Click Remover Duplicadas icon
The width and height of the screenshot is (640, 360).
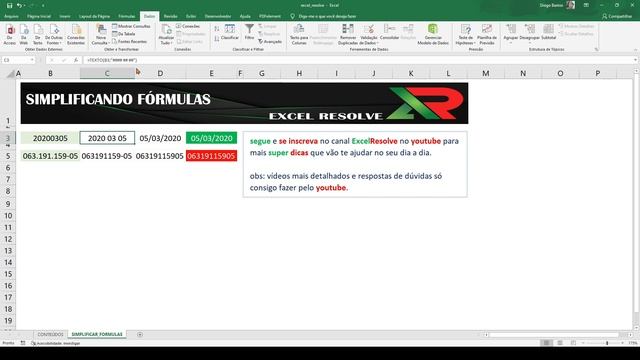348,35
